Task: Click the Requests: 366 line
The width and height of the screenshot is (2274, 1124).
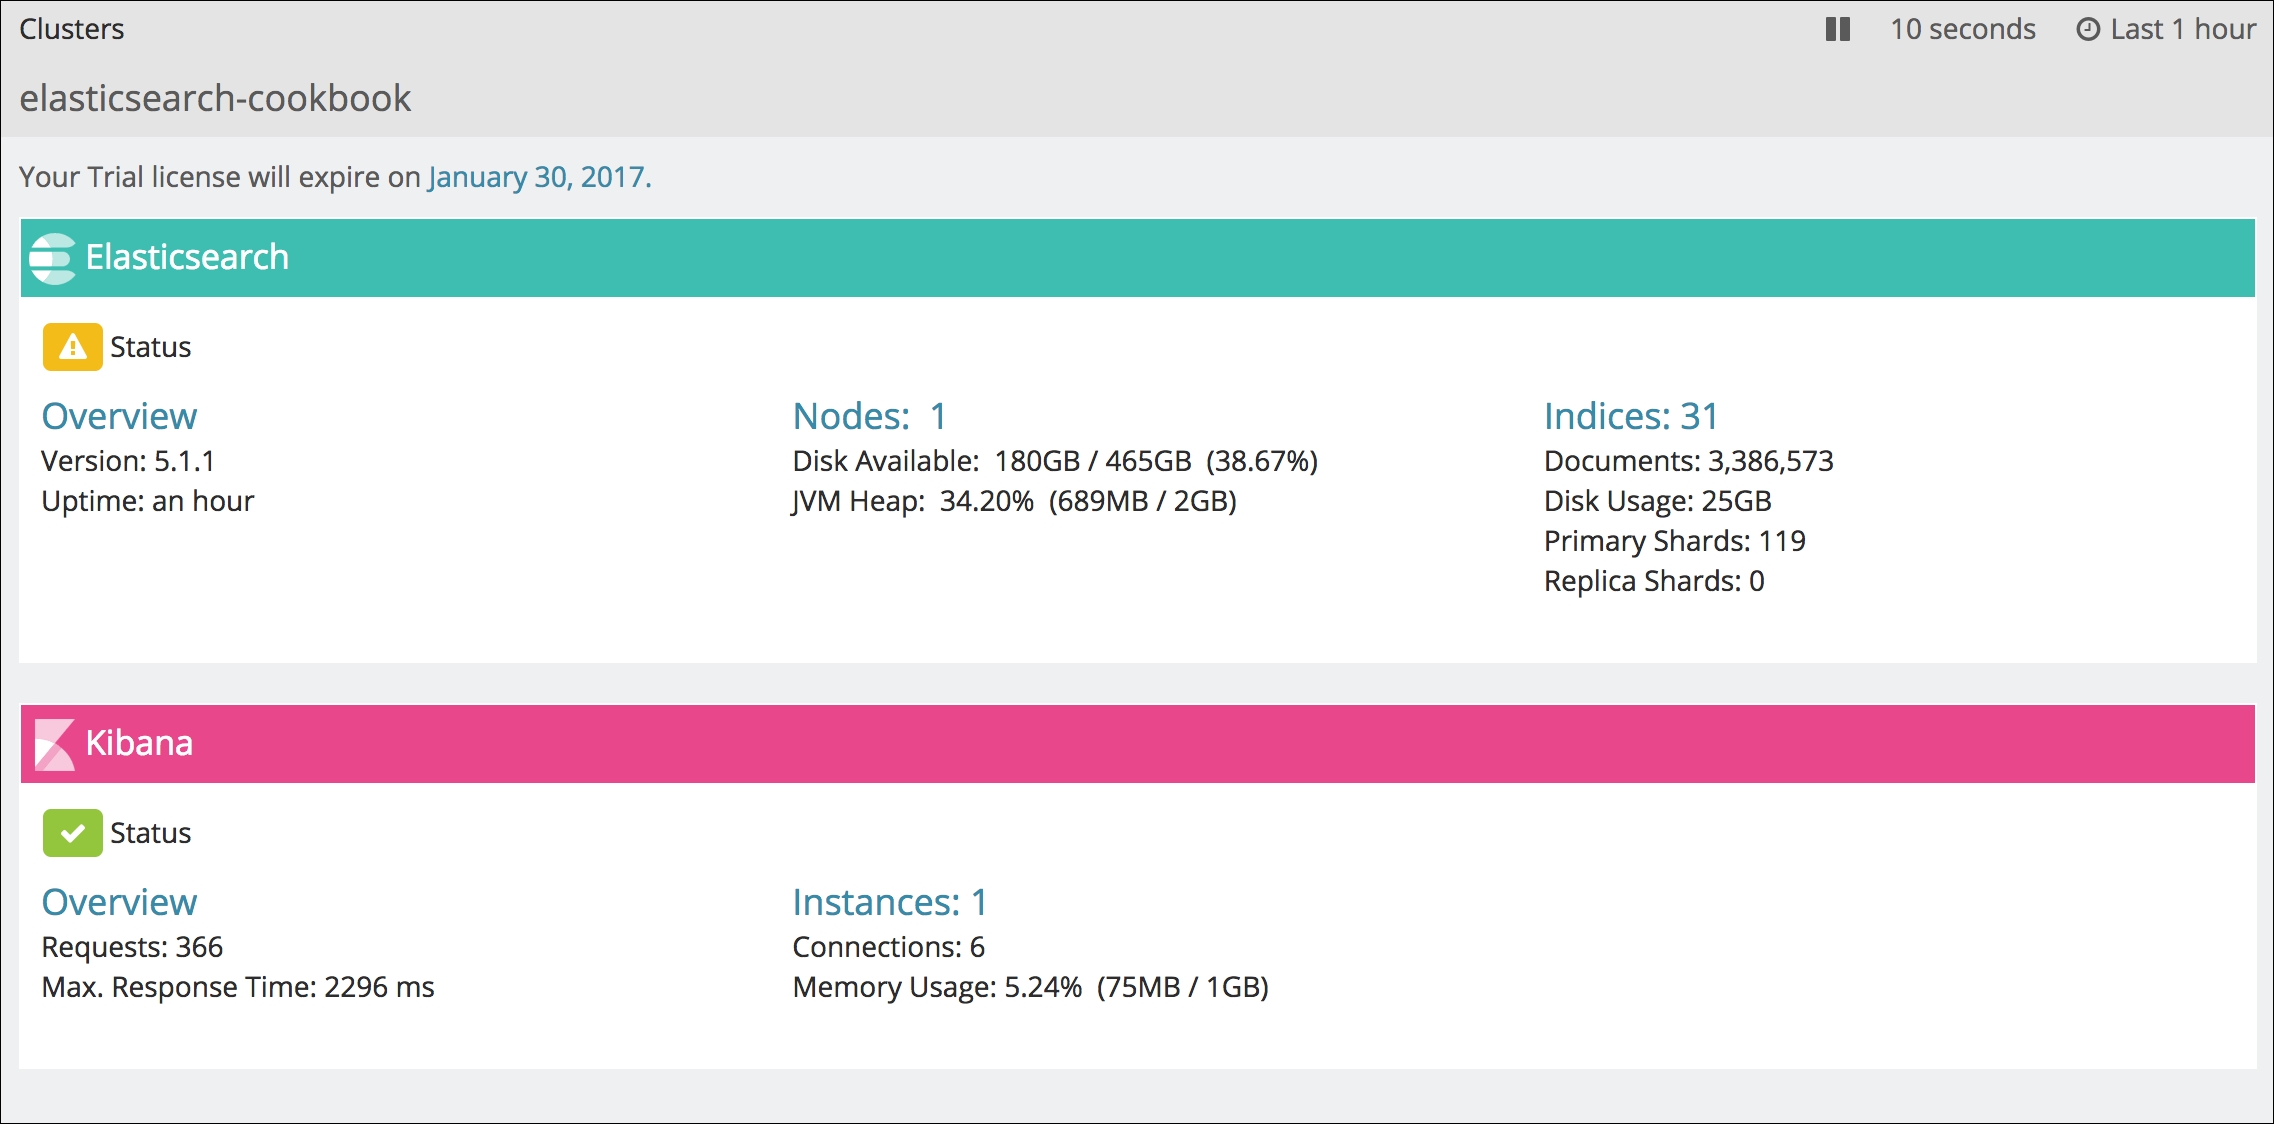Action: (x=132, y=947)
